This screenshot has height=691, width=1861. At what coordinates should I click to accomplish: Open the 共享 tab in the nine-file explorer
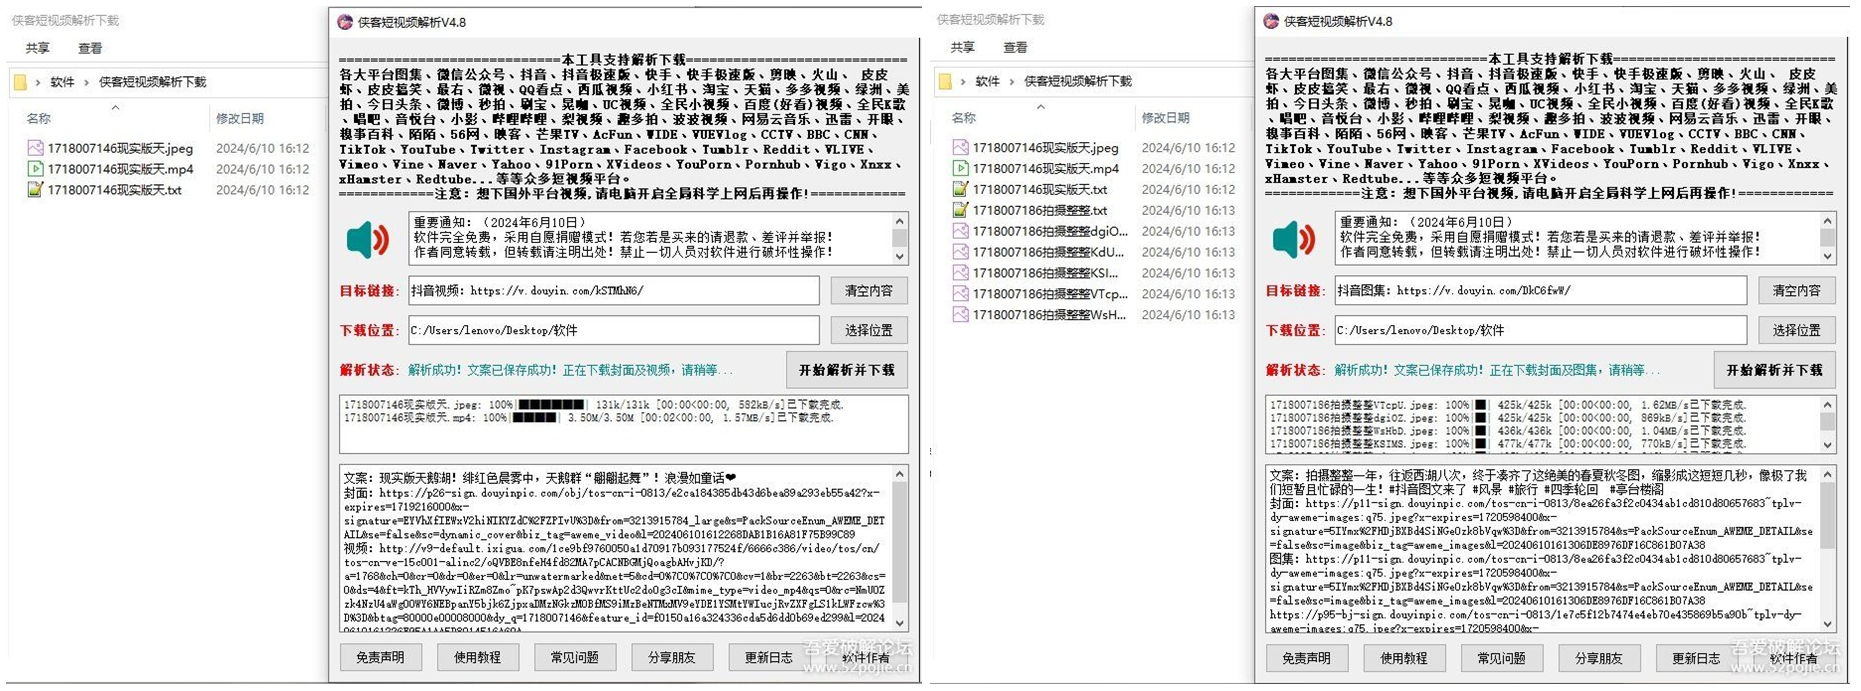[x=963, y=47]
